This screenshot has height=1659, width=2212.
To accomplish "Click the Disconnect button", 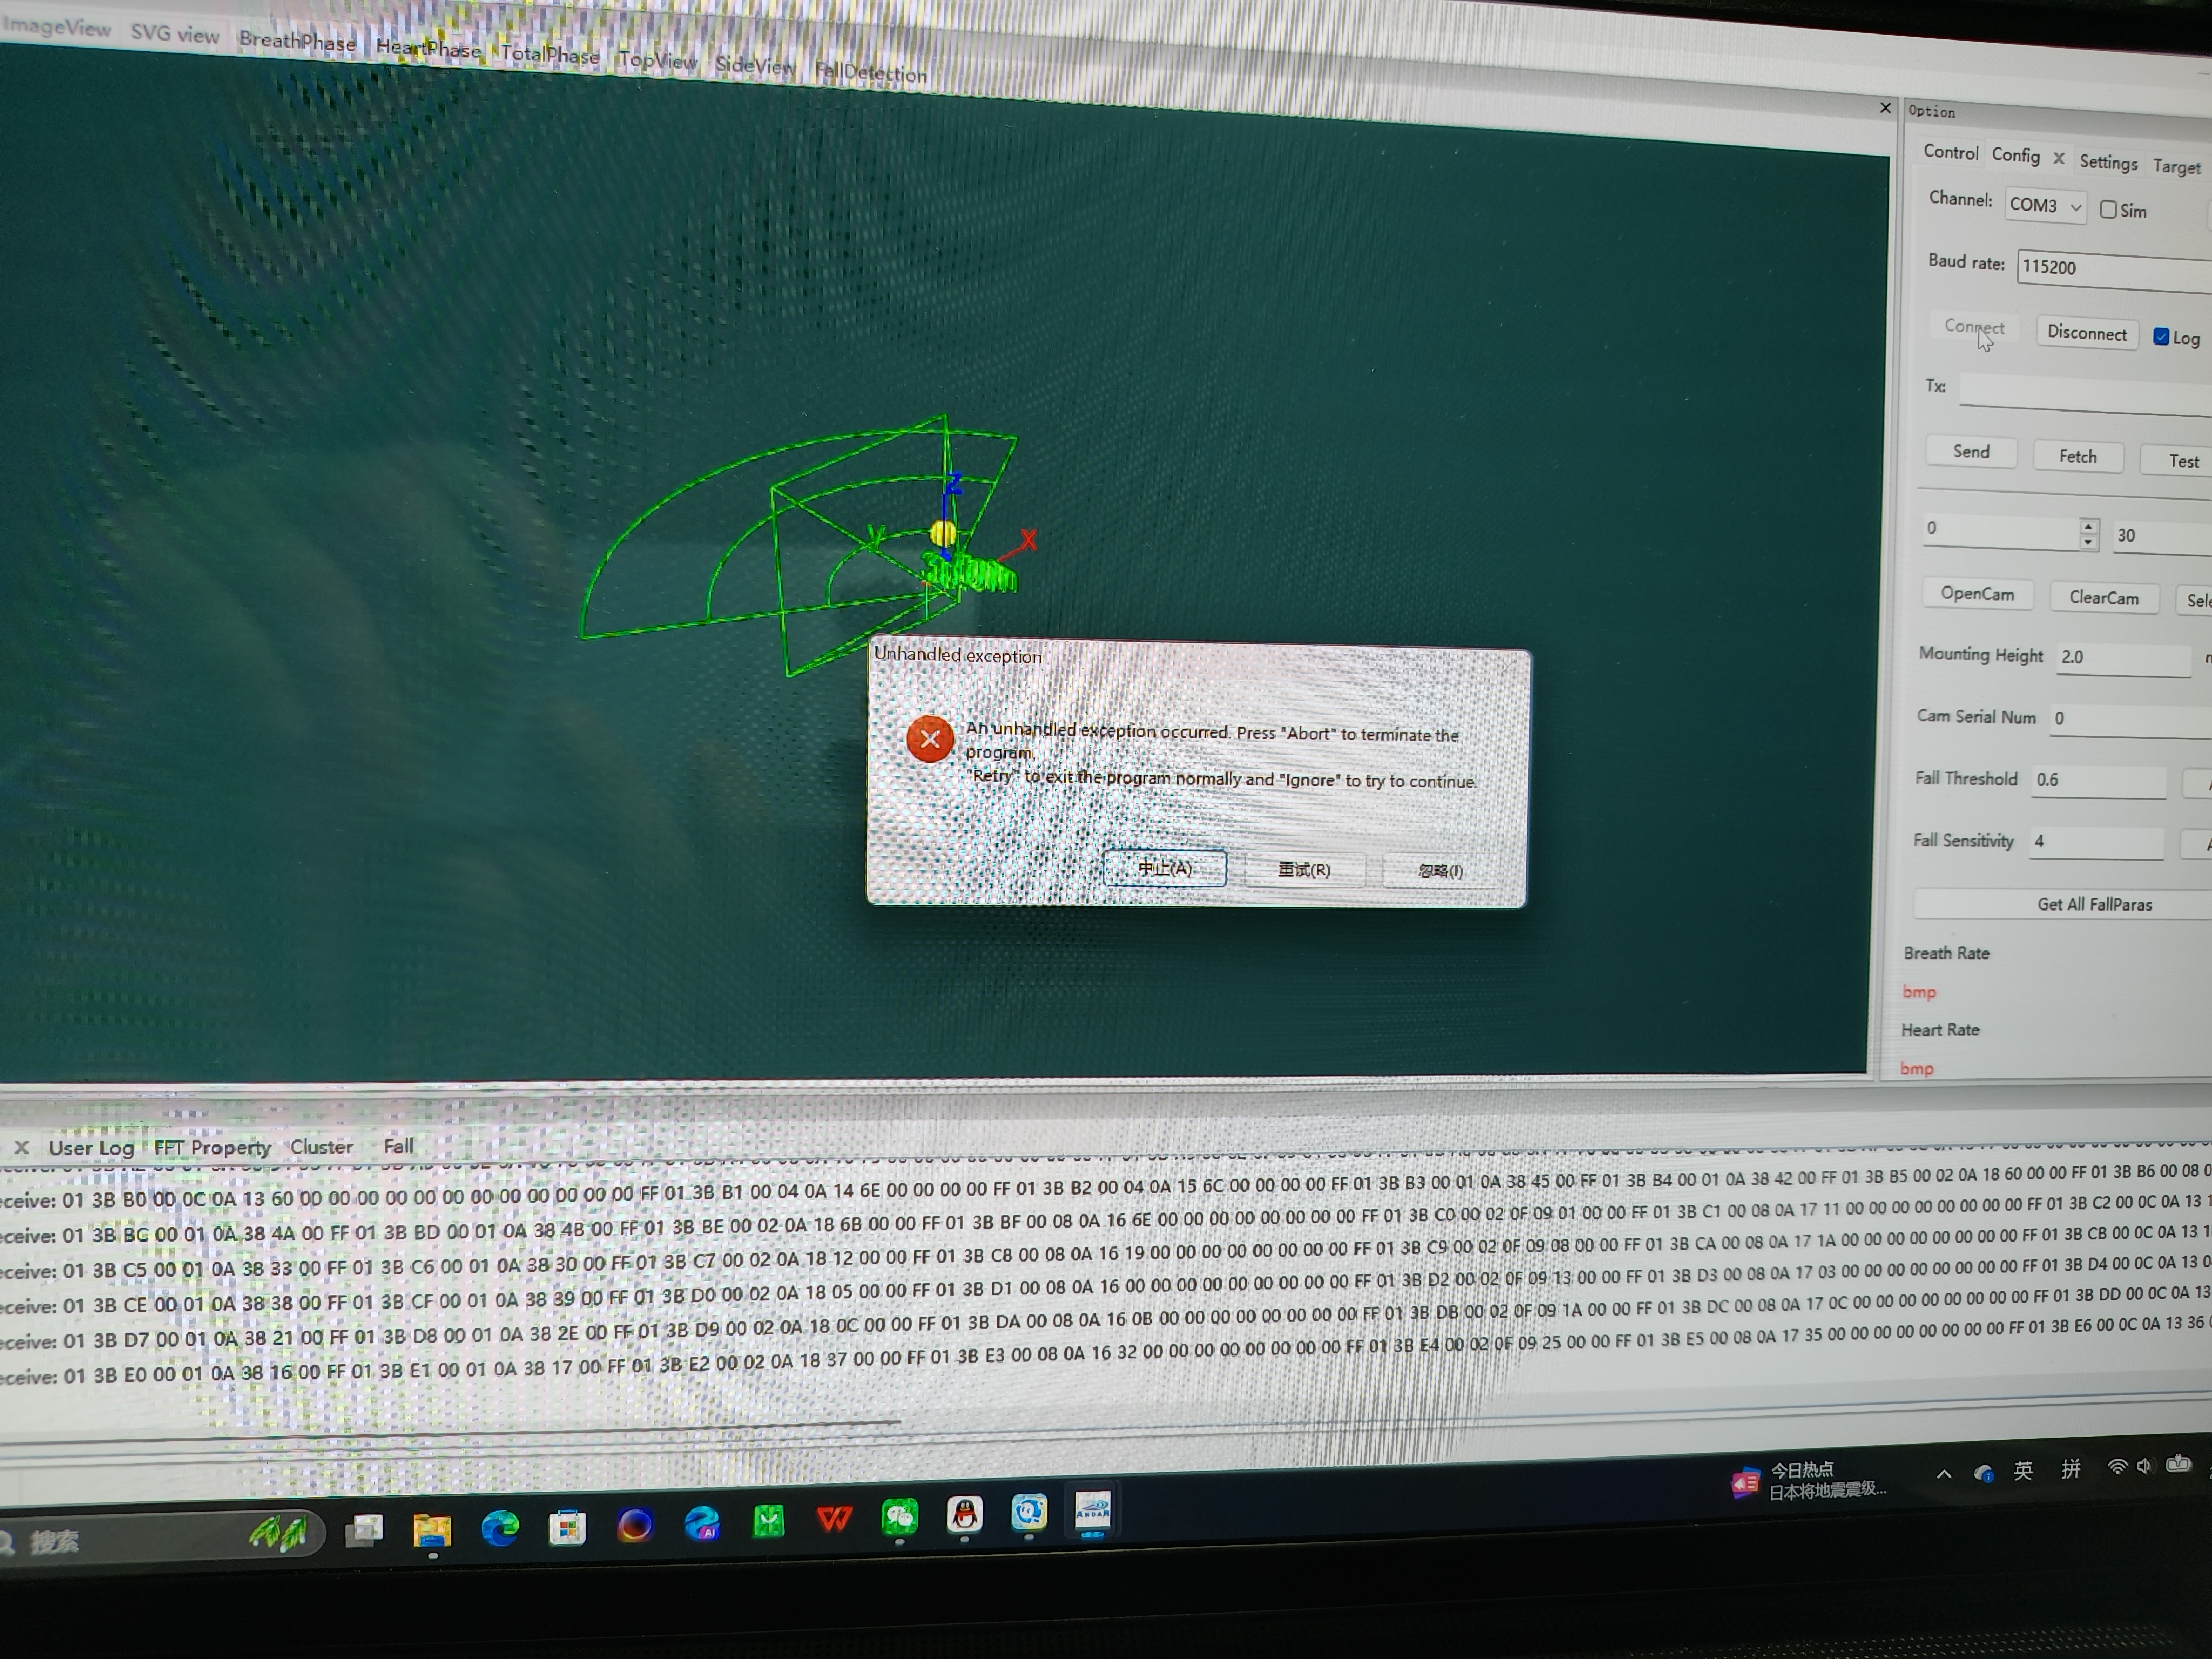I will pyautogui.click(x=2086, y=333).
